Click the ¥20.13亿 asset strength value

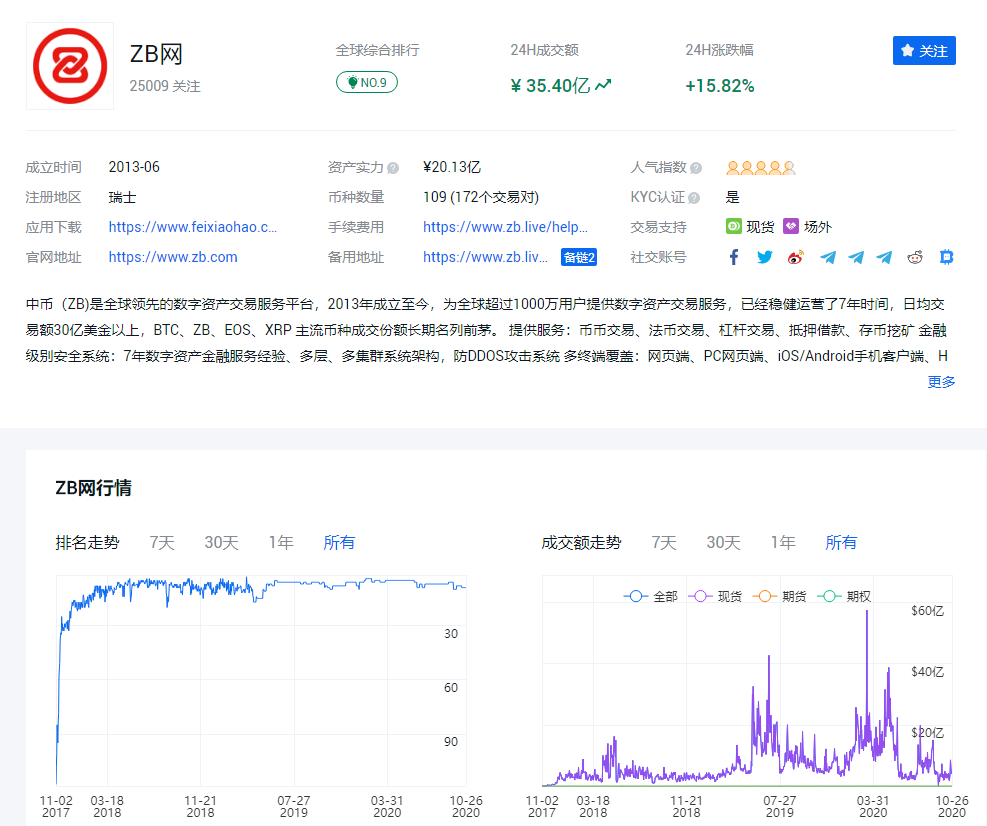[452, 167]
